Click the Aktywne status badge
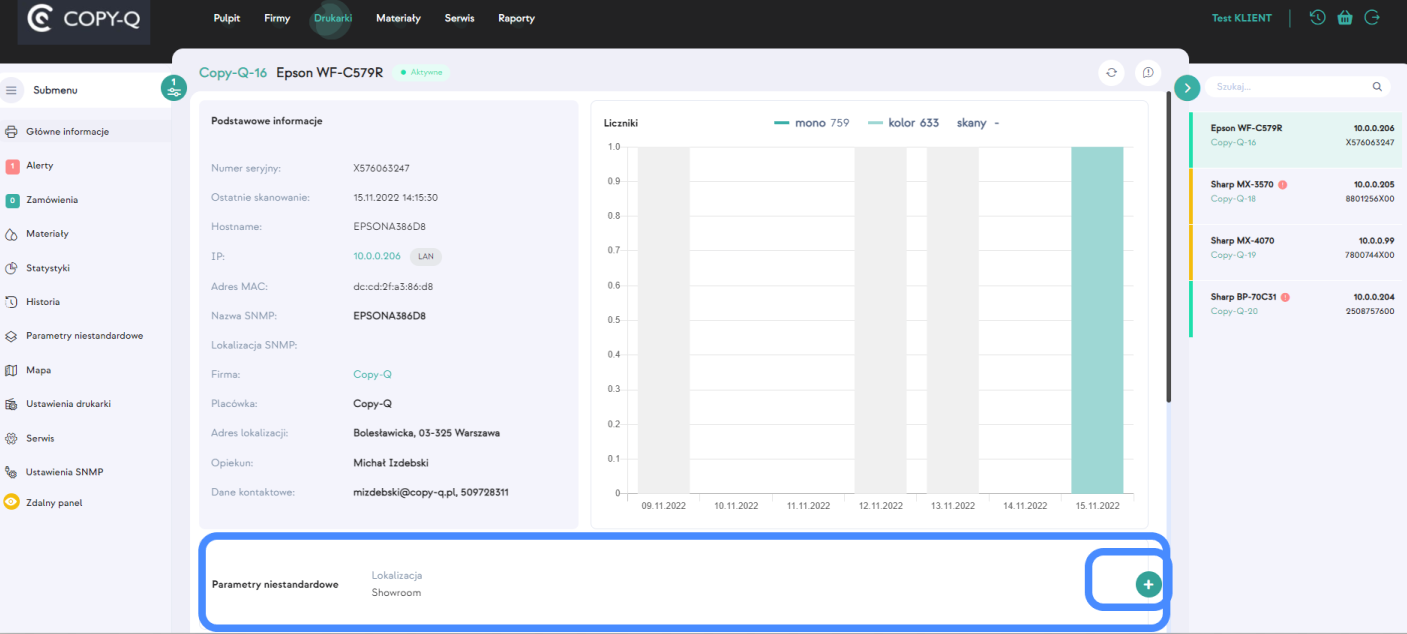This screenshot has width=1407, height=634. [422, 72]
